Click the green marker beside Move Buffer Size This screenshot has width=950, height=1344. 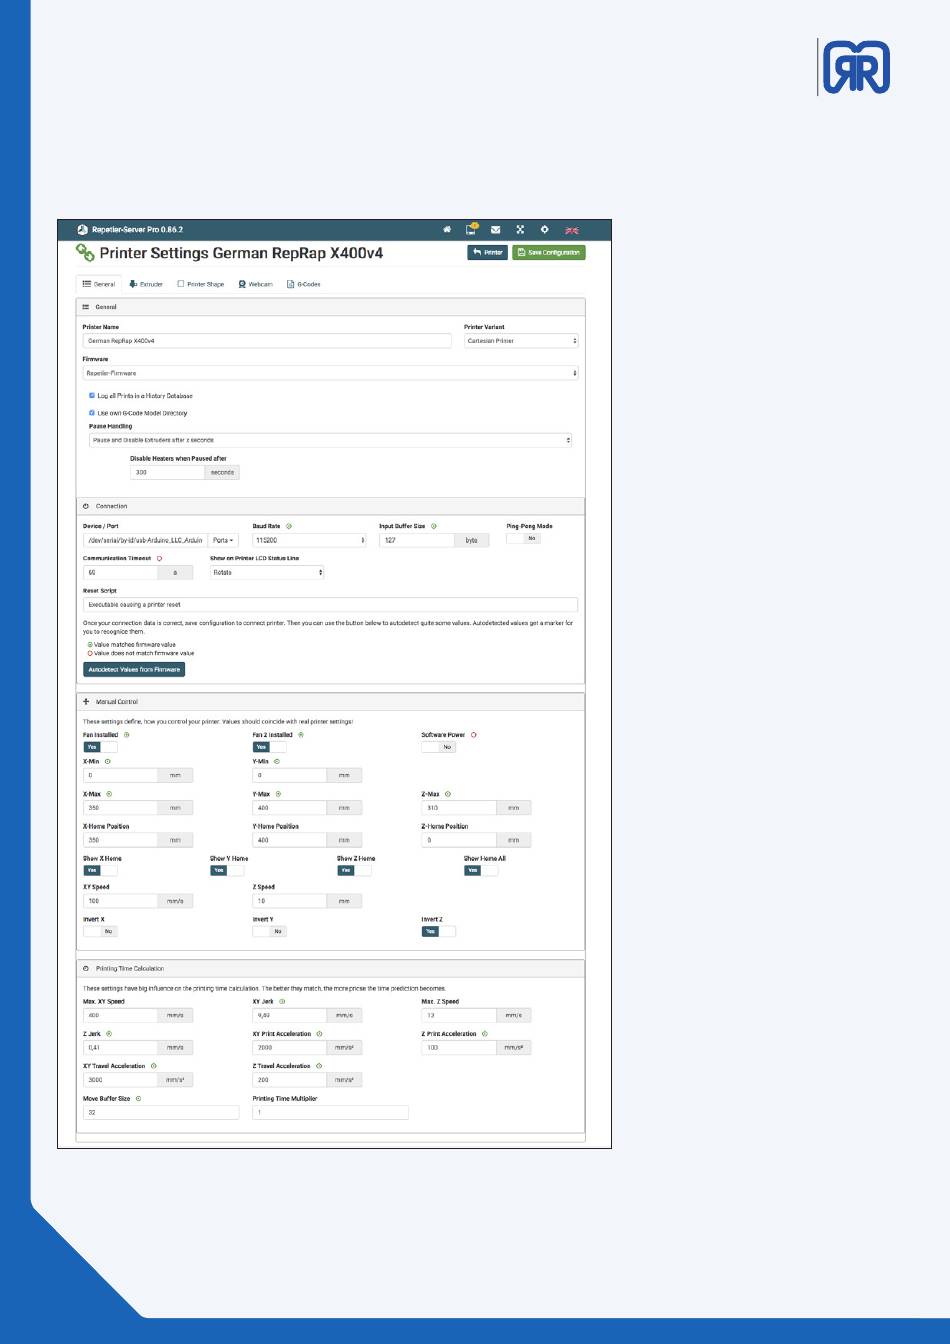[x=138, y=1098]
